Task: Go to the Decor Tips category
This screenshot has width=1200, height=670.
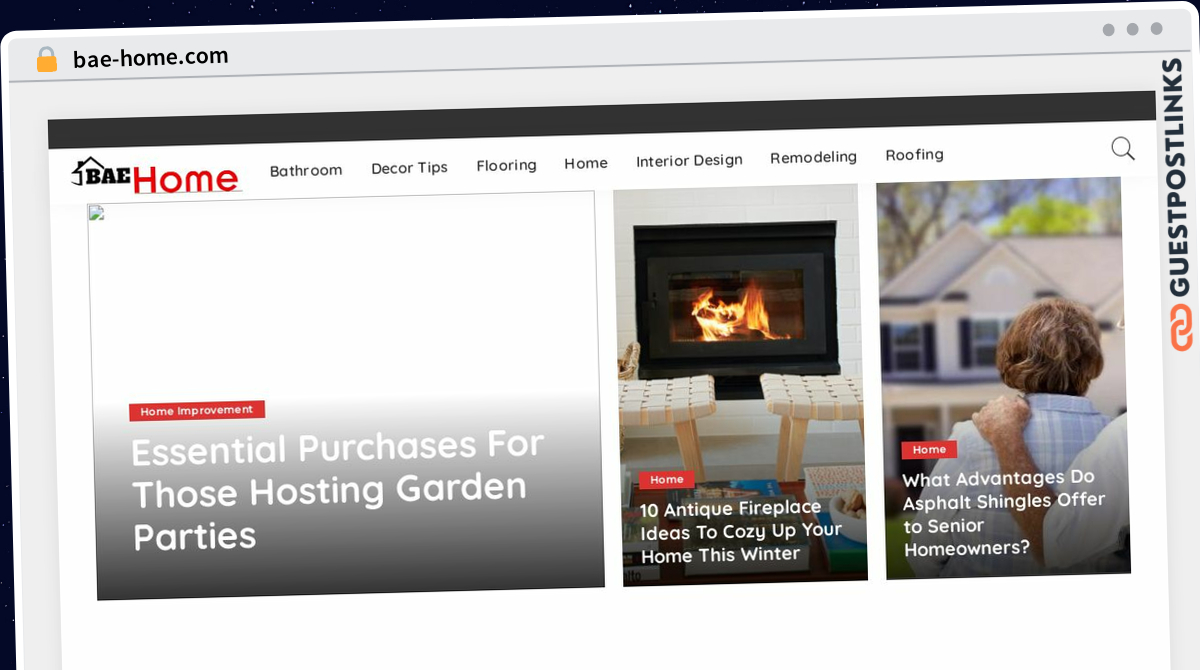Action: 409,168
